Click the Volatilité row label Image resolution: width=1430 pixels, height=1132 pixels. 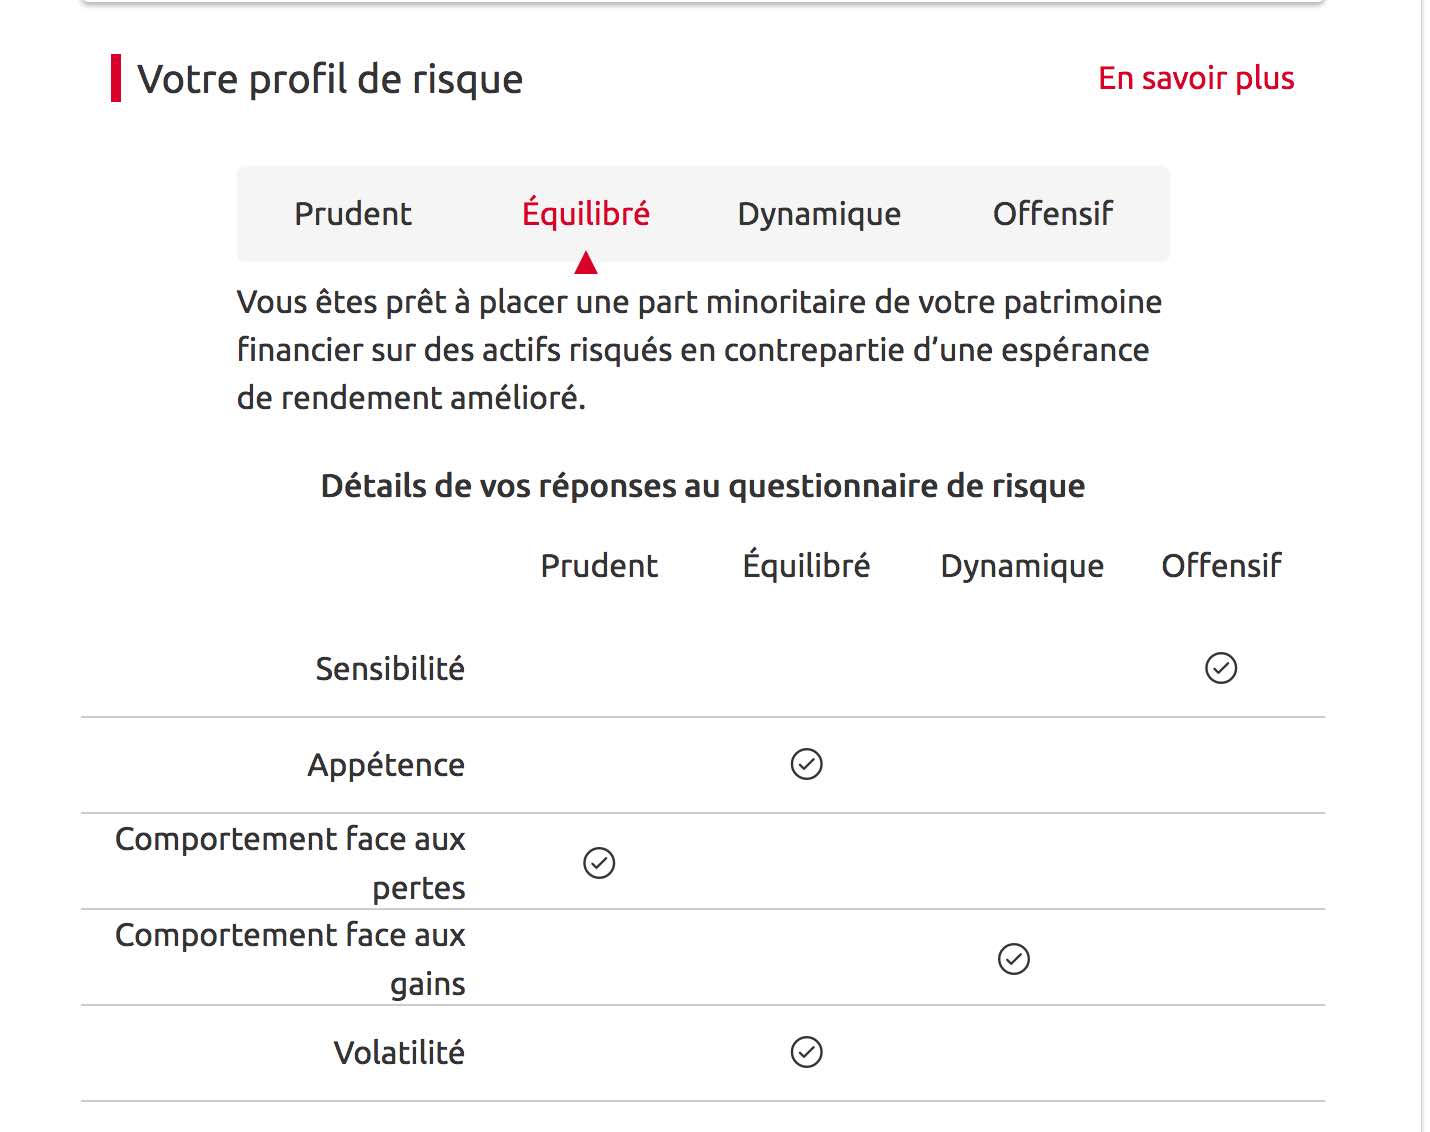[x=399, y=1053]
